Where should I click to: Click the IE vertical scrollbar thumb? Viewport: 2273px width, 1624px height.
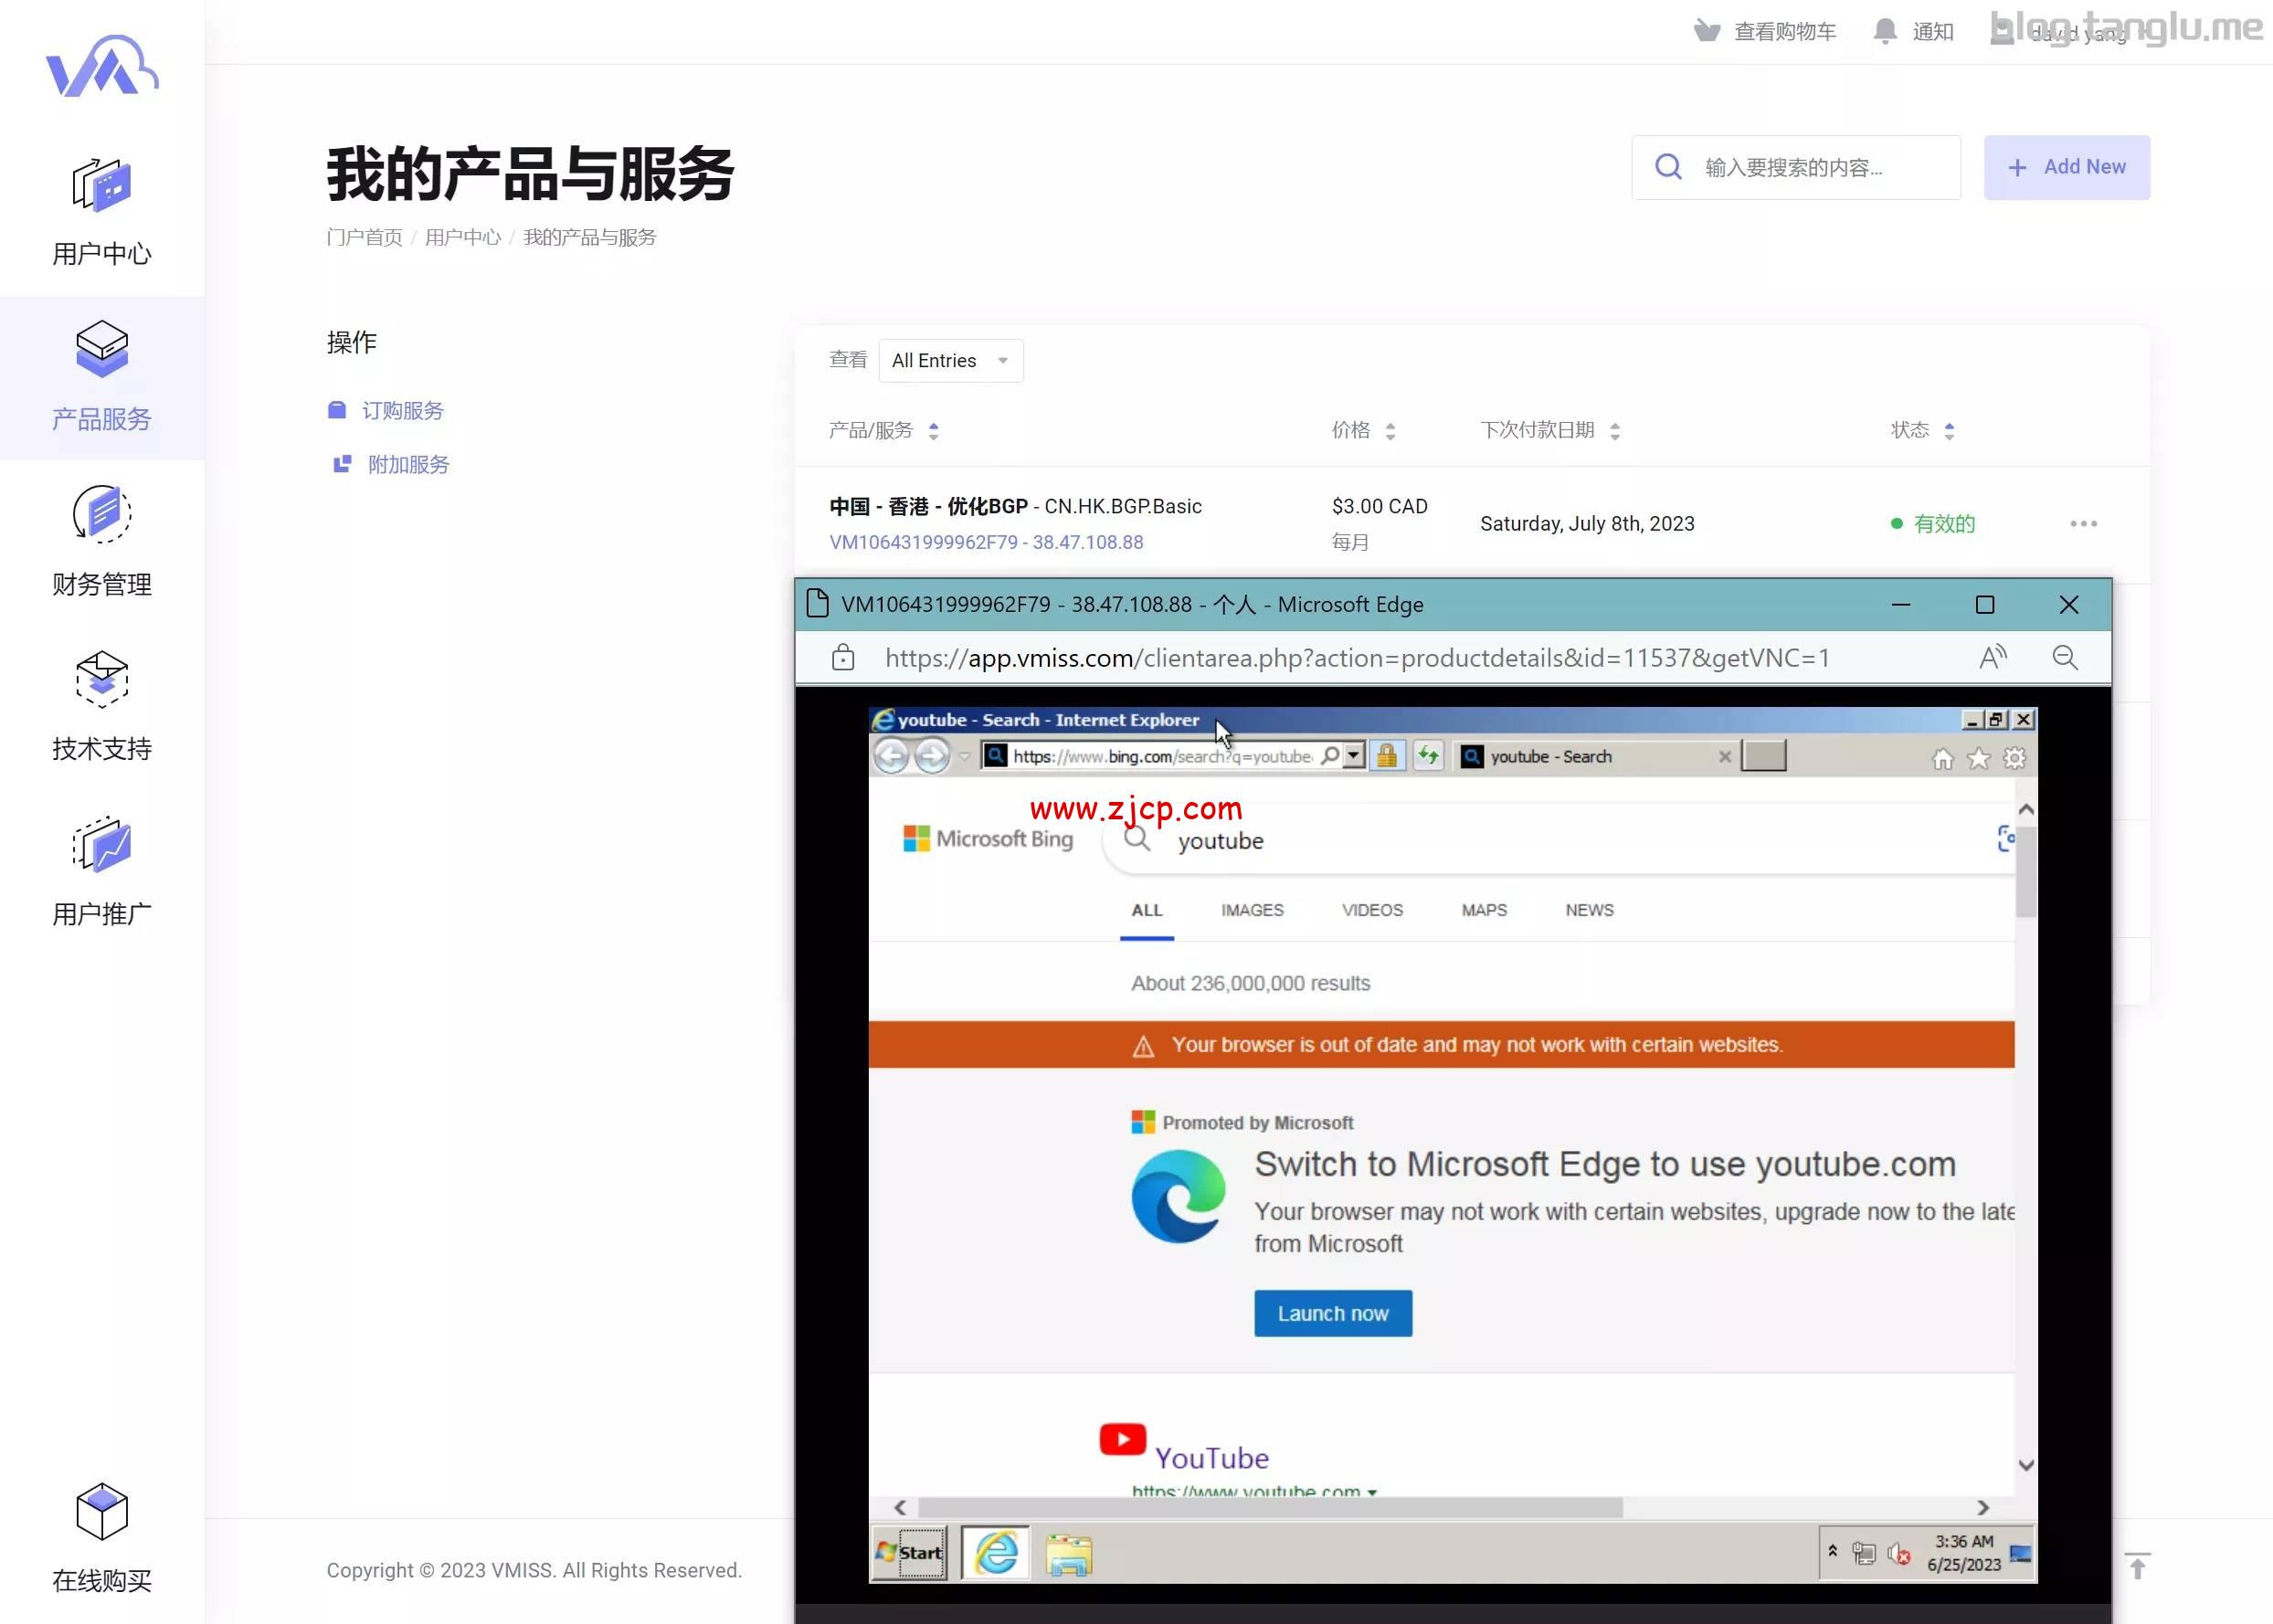[x=2026, y=871]
